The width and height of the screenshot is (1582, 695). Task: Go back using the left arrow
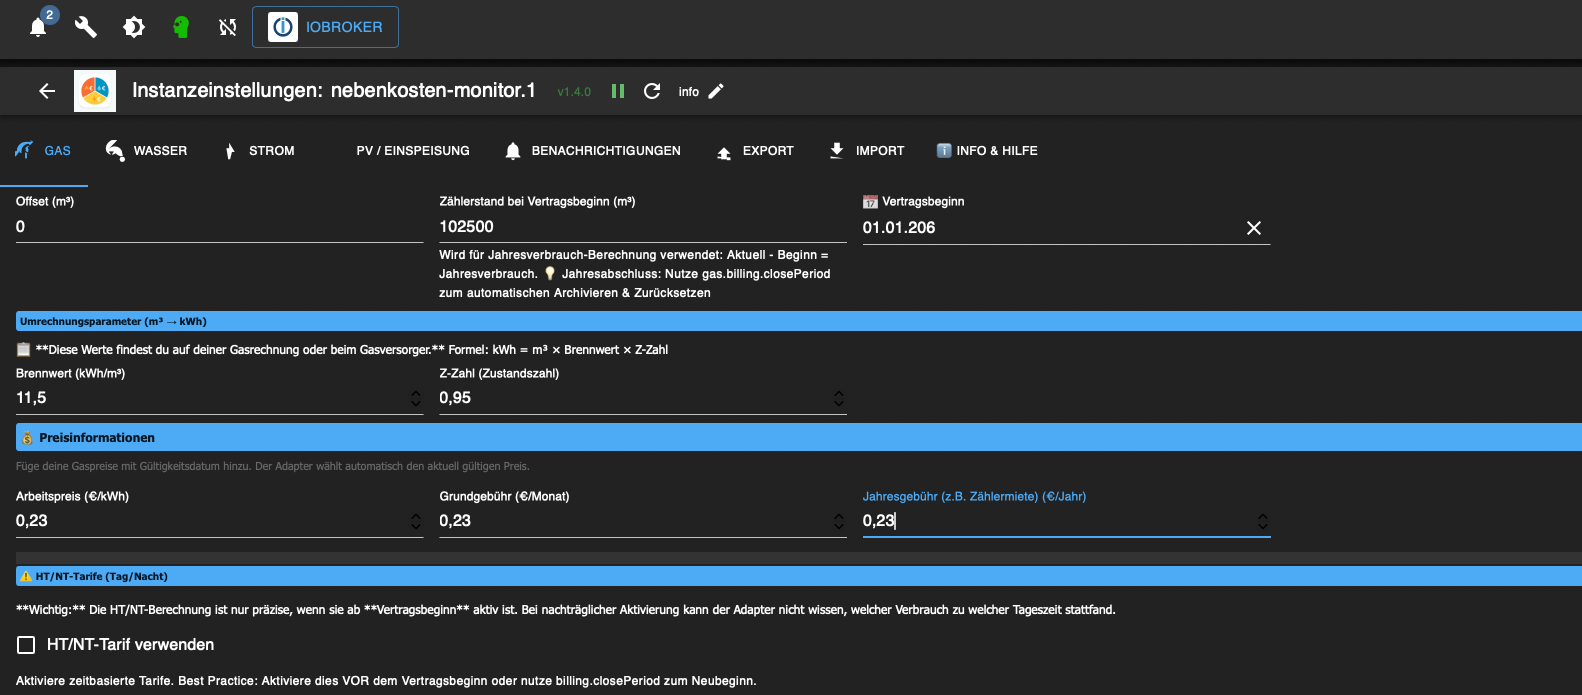(x=47, y=91)
